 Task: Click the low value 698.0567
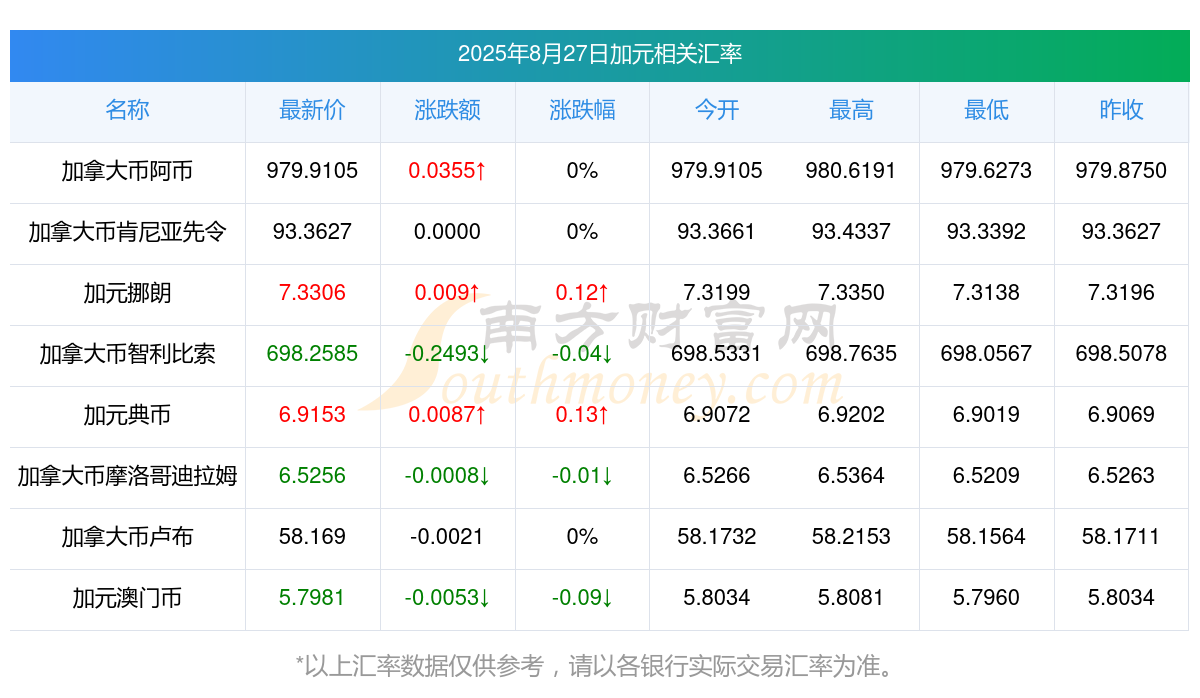(x=986, y=354)
